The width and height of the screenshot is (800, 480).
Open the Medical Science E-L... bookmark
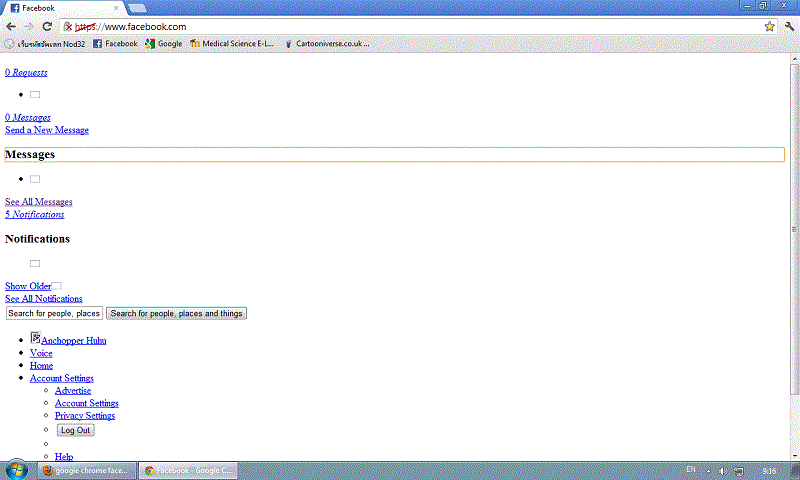click(x=232, y=44)
